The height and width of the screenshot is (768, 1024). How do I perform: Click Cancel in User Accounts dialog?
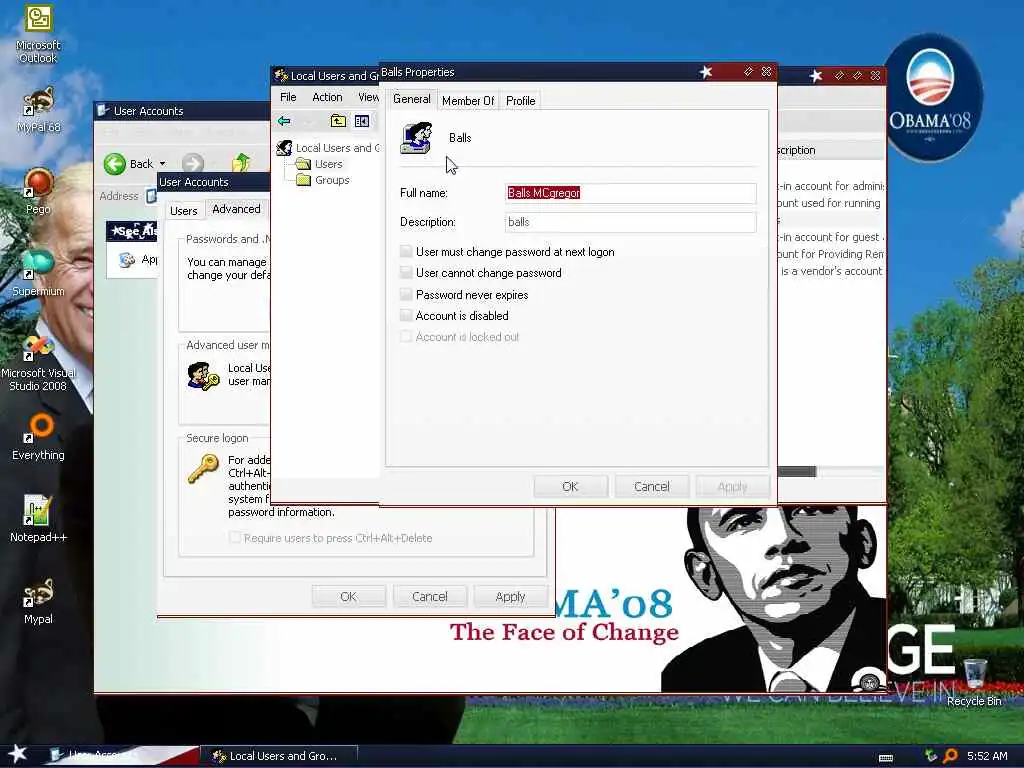[430, 596]
